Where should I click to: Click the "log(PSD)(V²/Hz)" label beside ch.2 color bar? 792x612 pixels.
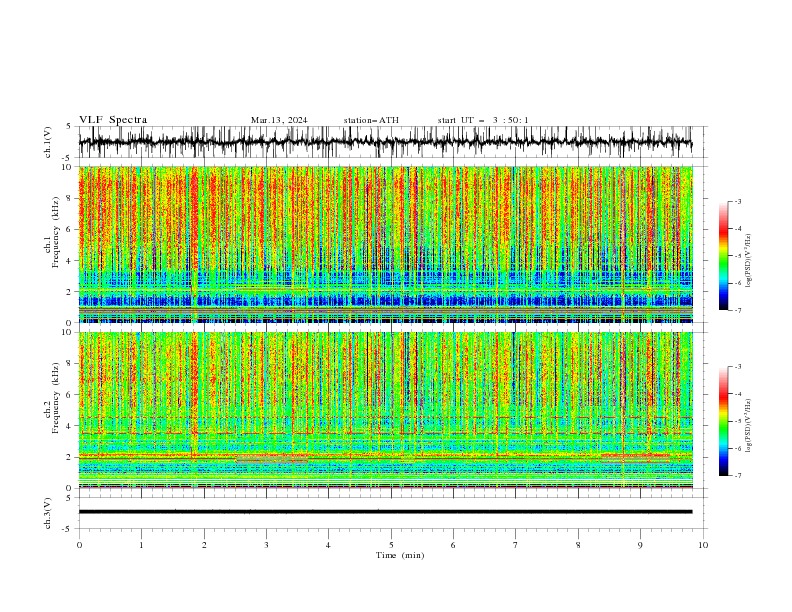tap(749, 425)
